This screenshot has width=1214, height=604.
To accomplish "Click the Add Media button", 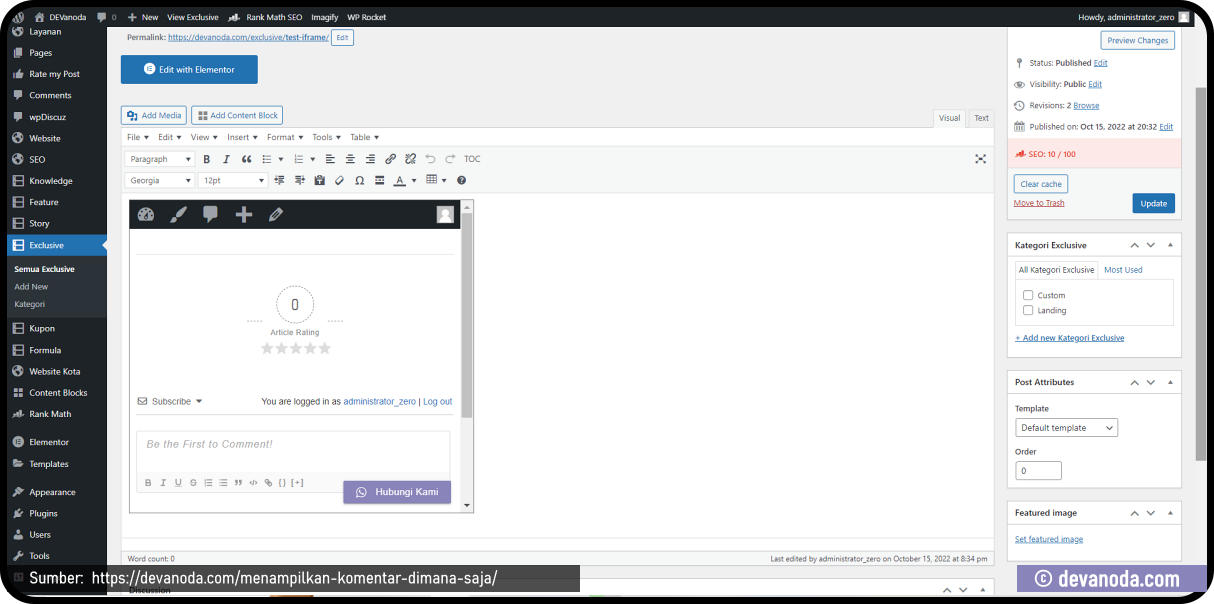I will point(154,116).
